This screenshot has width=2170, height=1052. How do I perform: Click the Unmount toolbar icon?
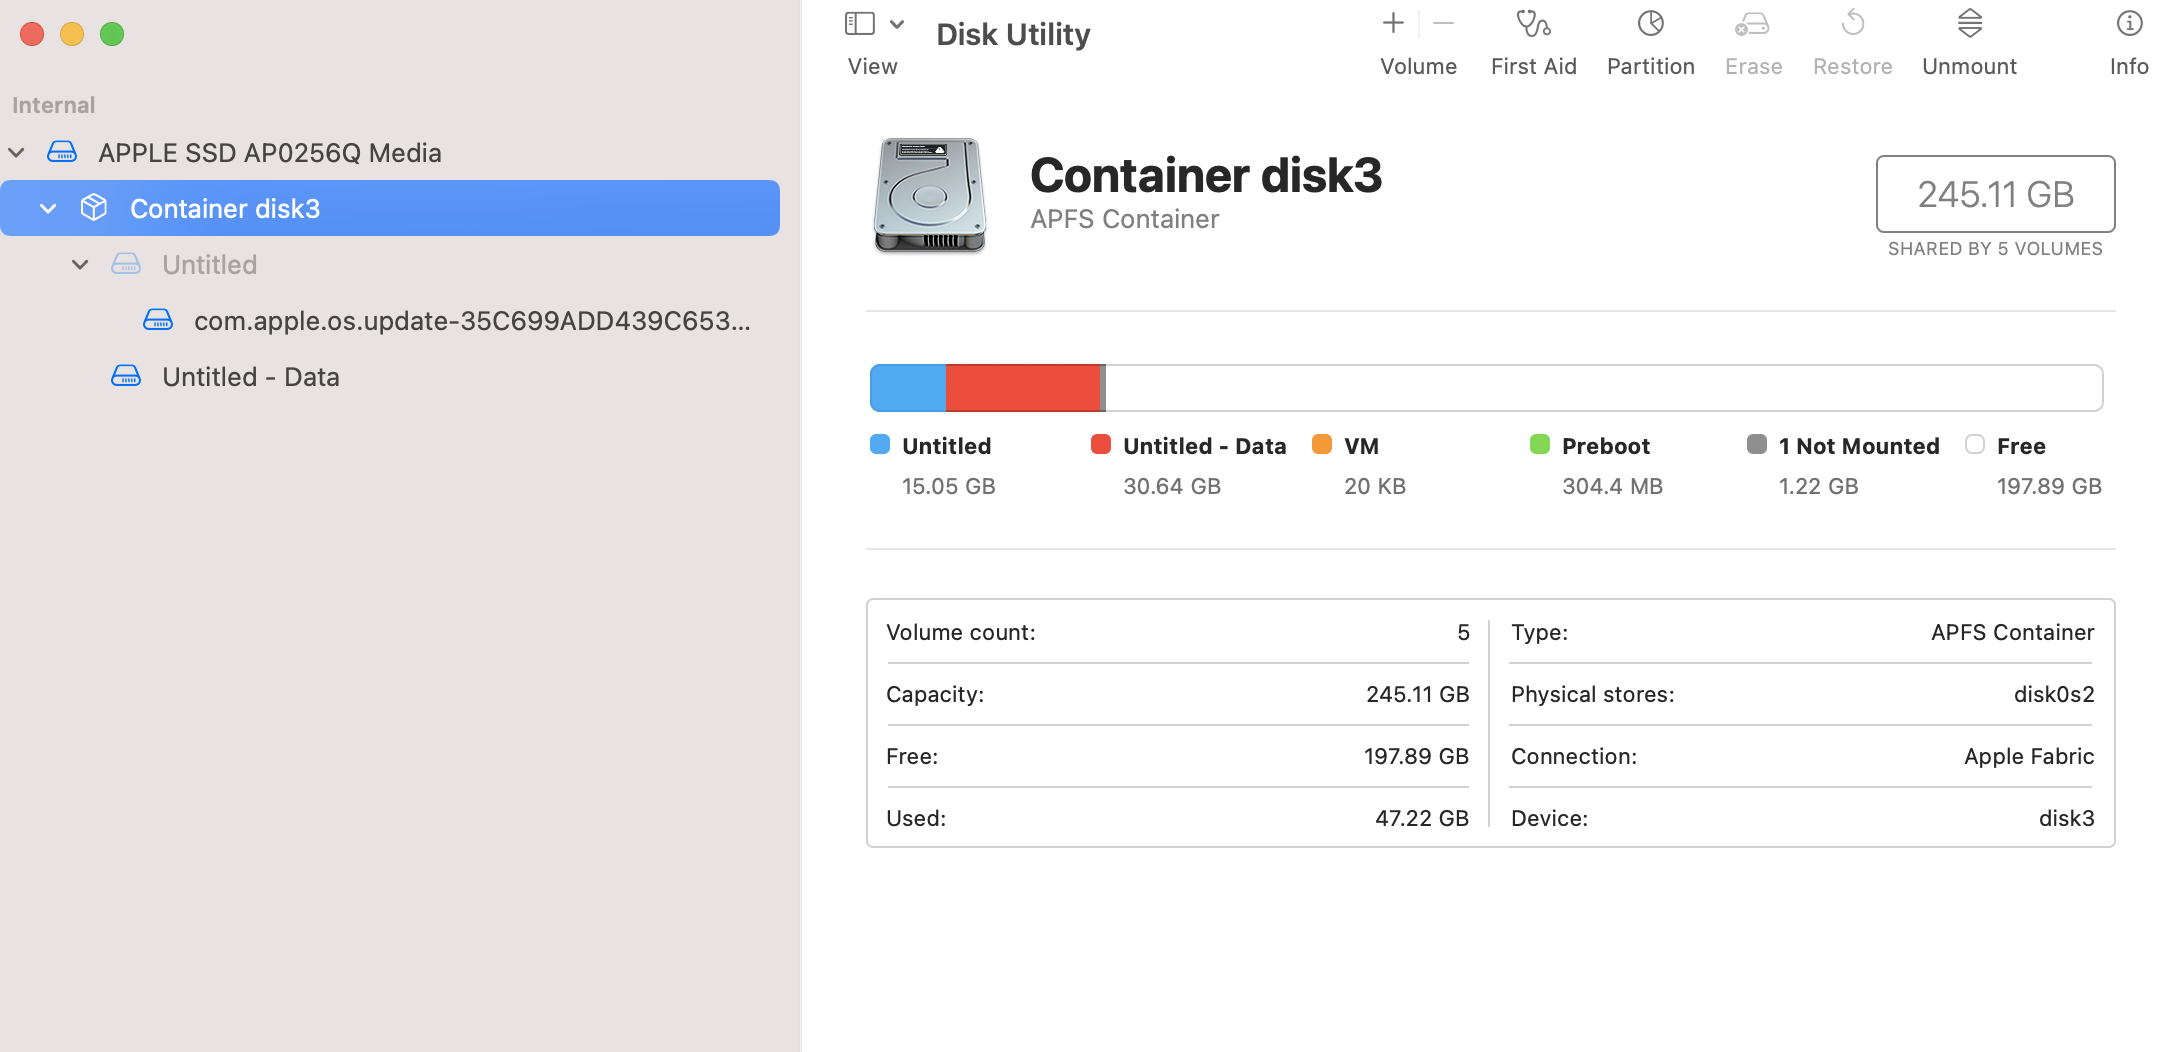pos(1969,24)
